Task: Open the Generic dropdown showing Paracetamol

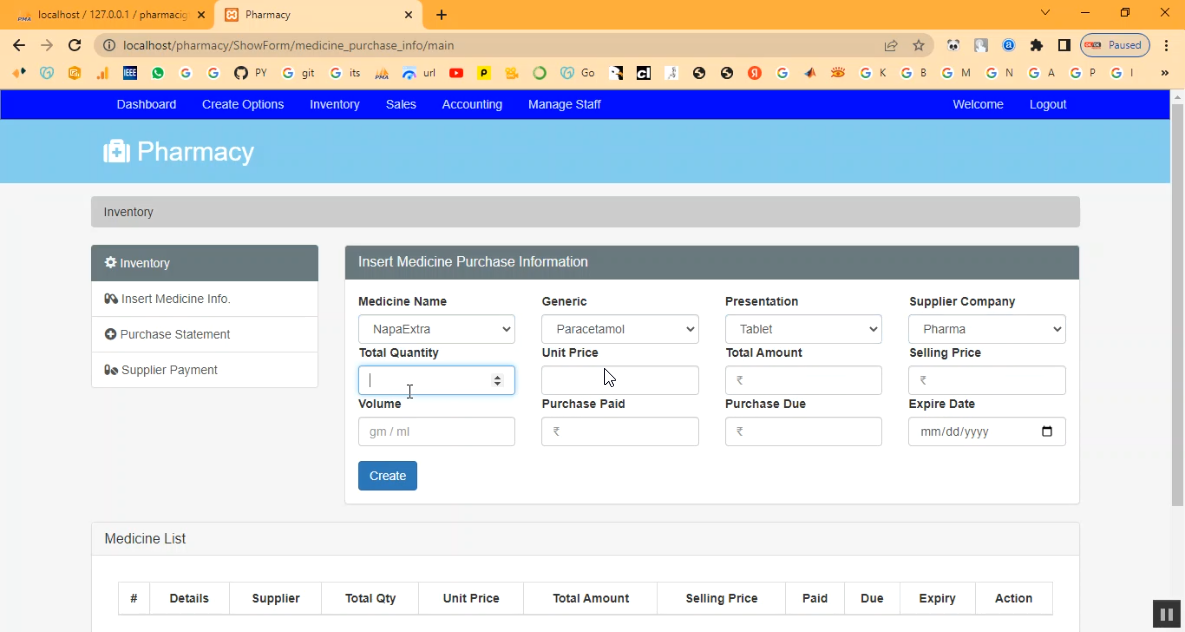Action: (619, 329)
